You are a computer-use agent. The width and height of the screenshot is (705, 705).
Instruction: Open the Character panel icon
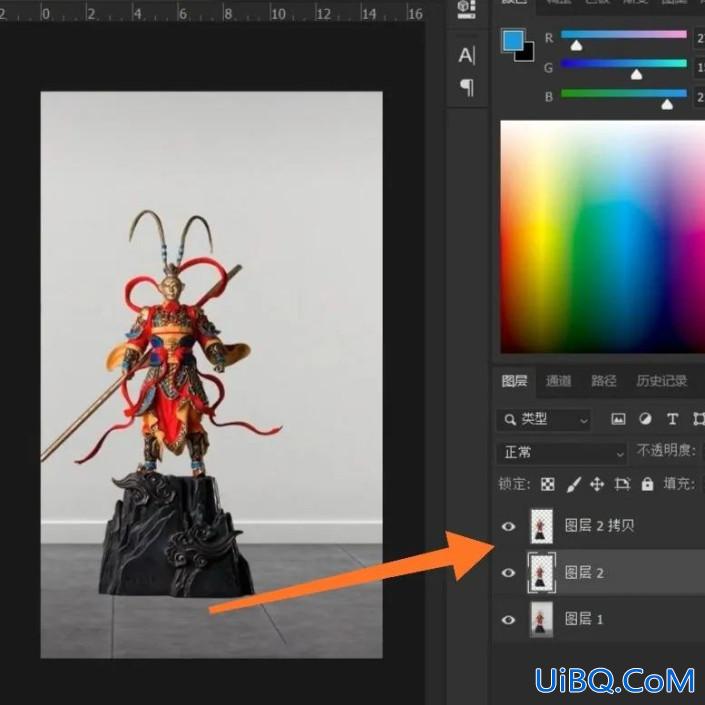467,56
